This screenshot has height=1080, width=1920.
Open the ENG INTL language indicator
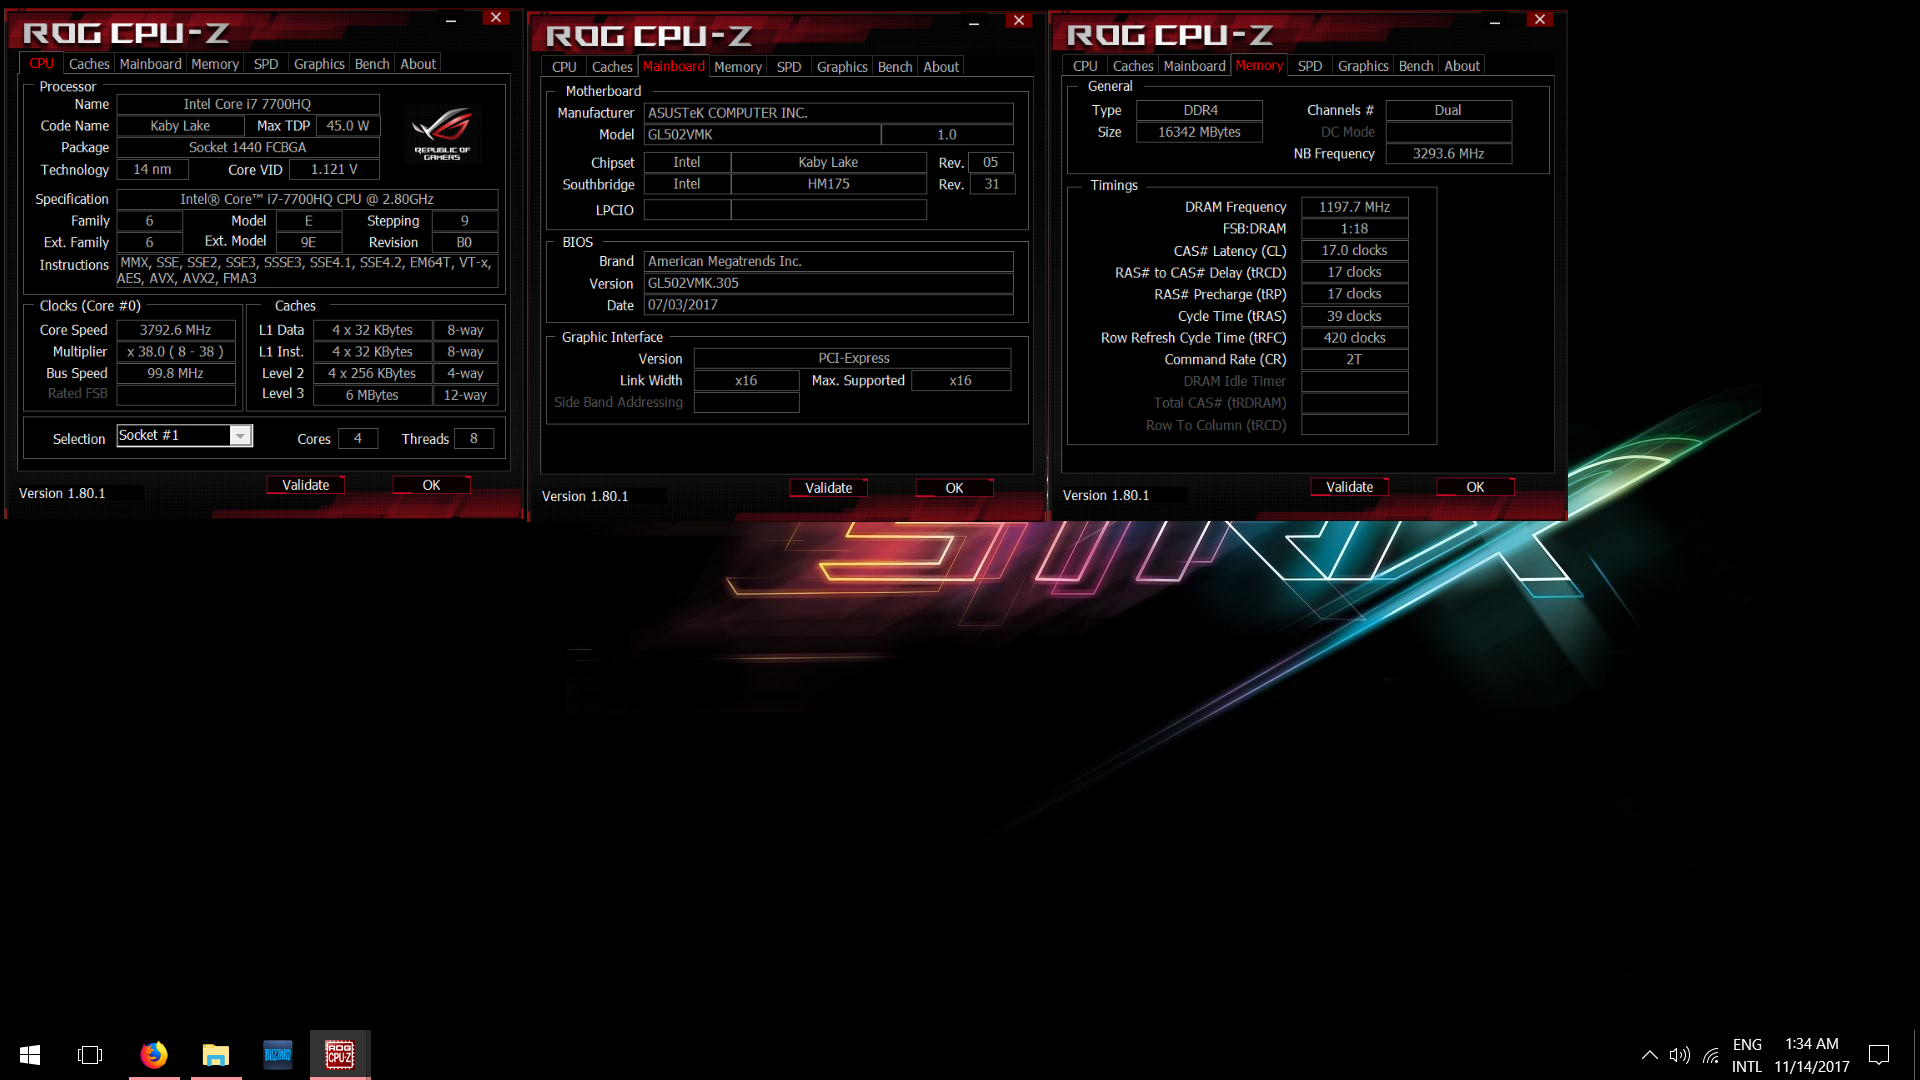(1747, 1055)
